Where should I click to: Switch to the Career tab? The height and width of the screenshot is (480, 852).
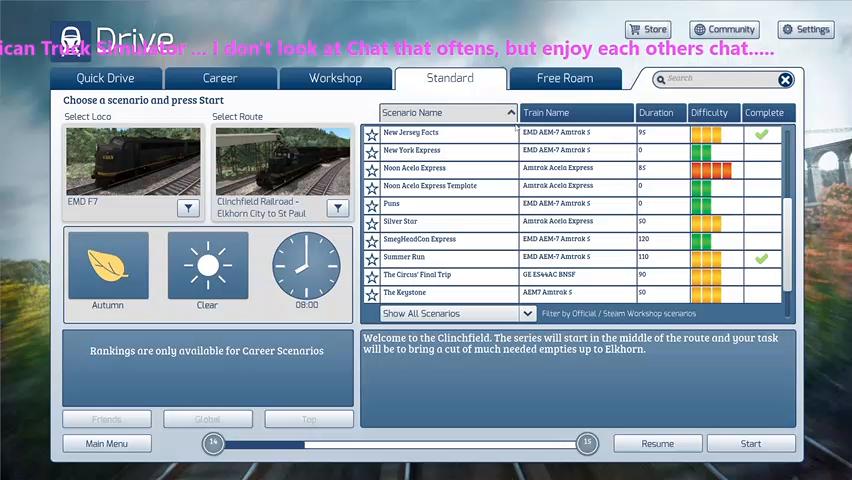click(220, 78)
